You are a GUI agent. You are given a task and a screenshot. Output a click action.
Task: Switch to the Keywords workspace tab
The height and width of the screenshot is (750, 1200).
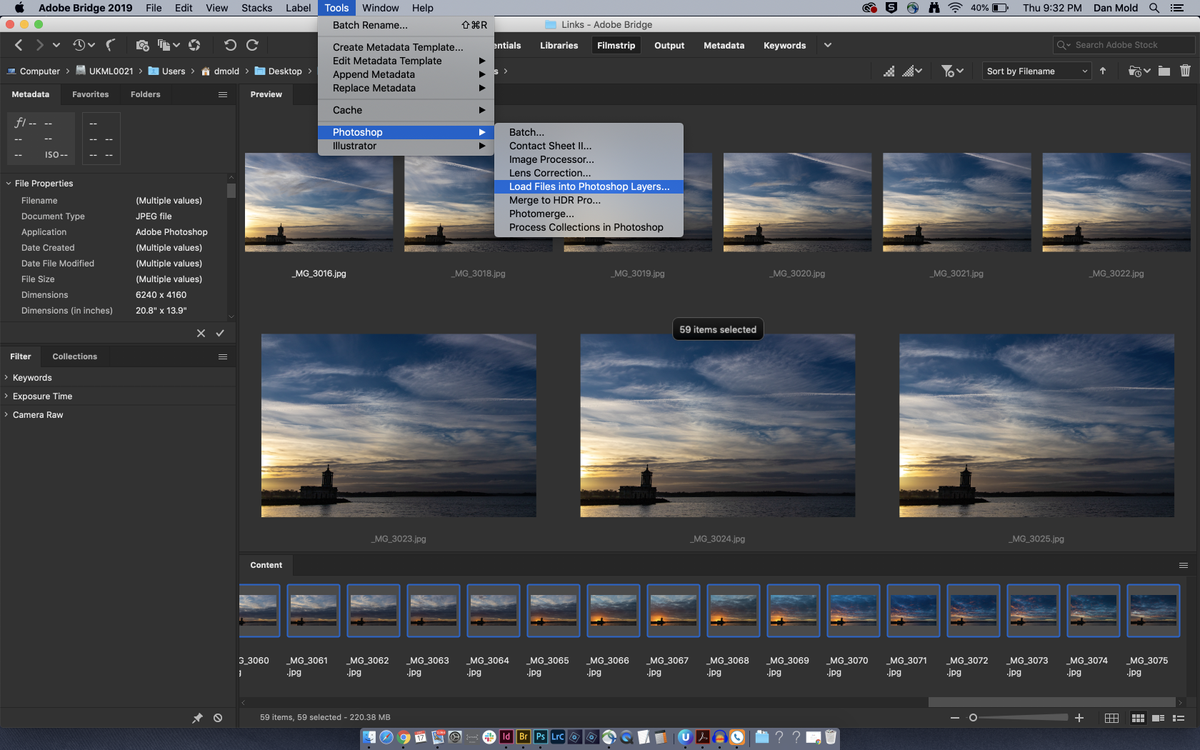785,45
